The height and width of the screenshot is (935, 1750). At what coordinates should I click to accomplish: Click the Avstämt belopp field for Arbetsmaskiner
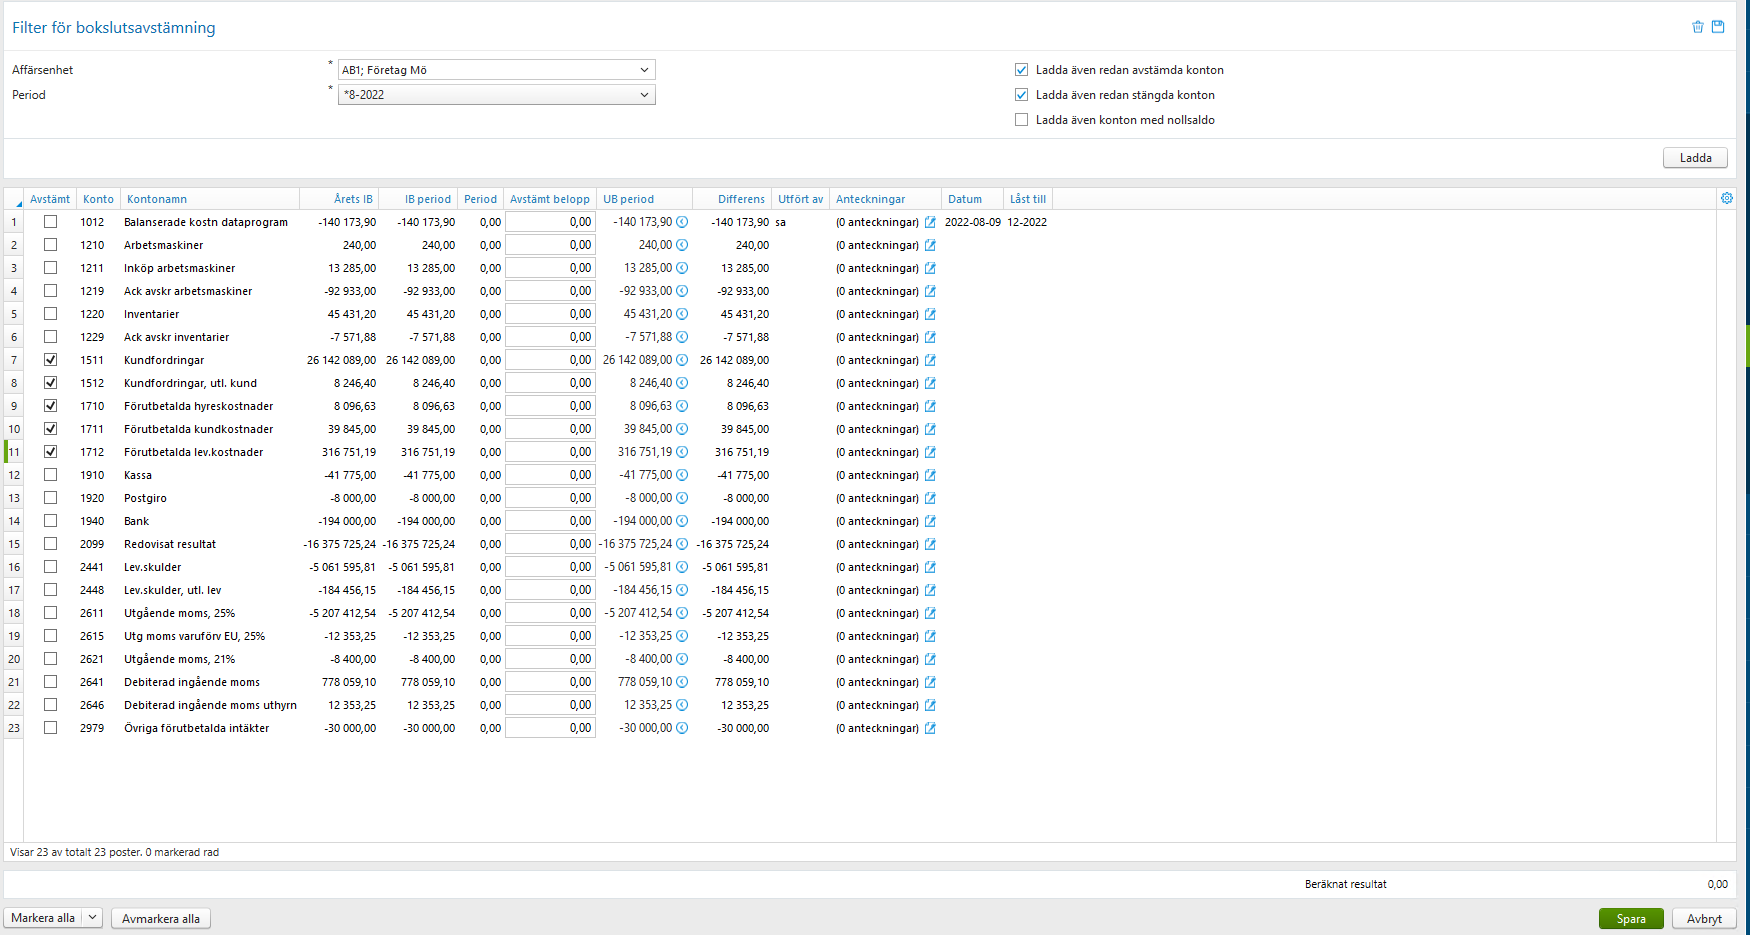pos(550,245)
